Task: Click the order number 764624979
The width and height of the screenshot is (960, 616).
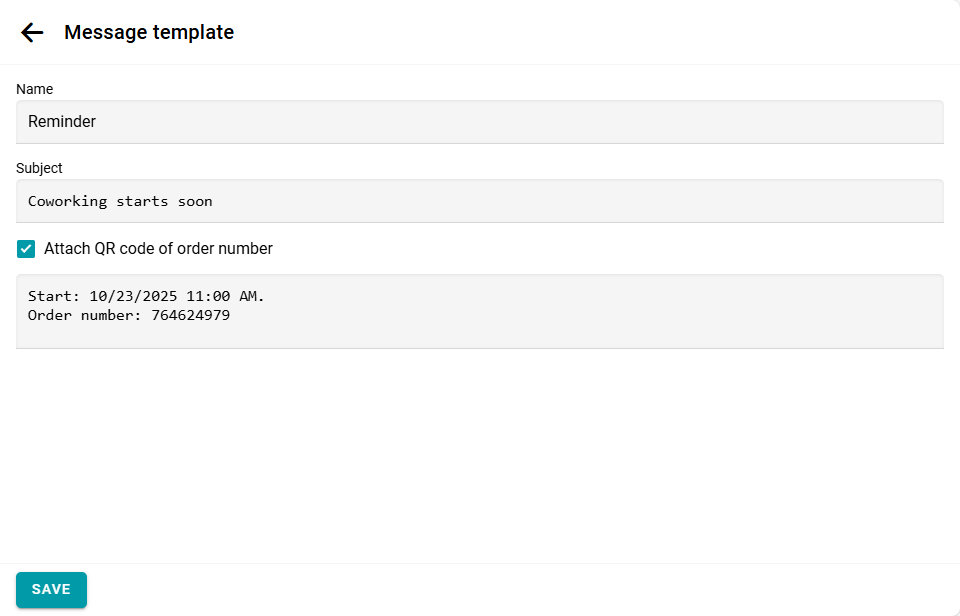Action: point(190,316)
